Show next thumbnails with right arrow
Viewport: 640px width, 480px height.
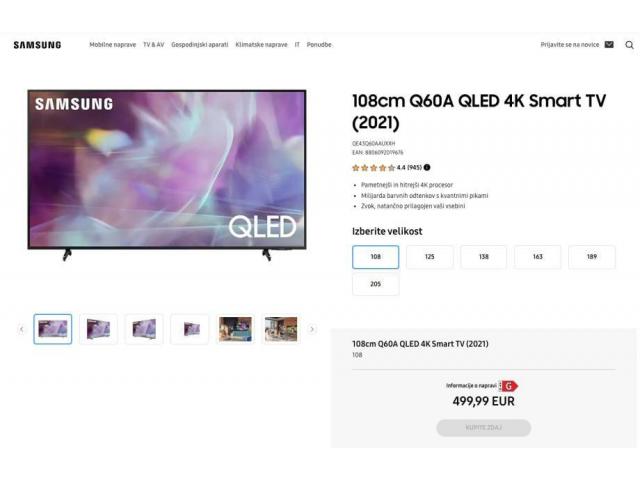(x=312, y=329)
